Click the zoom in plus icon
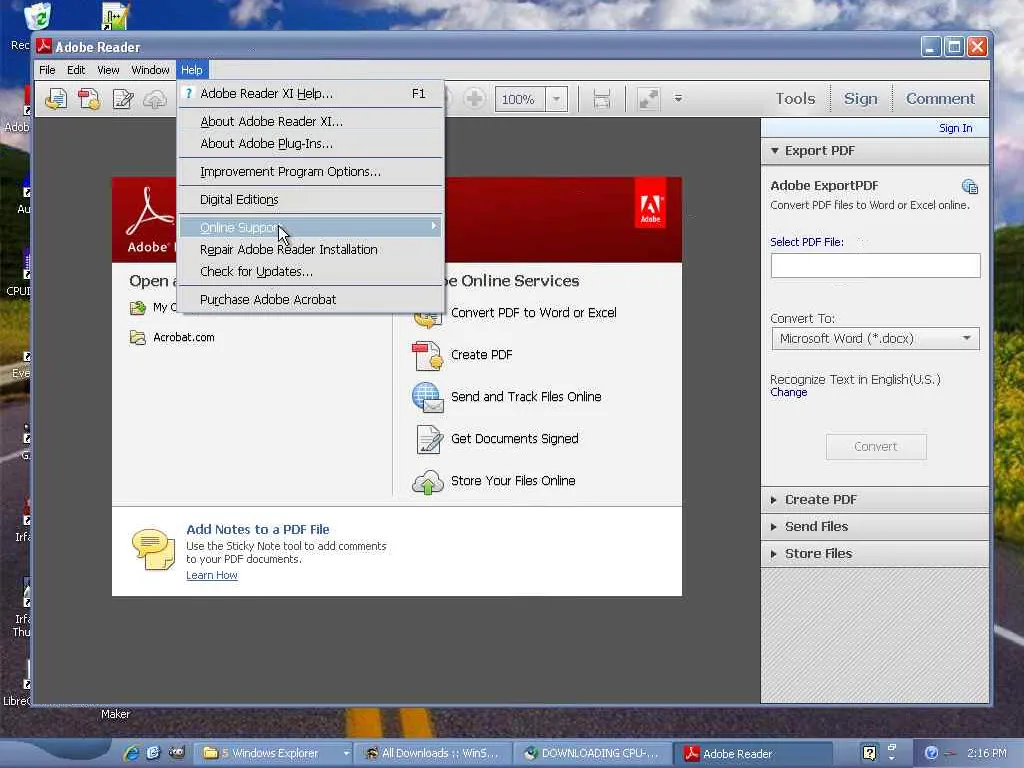The height and width of the screenshot is (768, 1024). pyautogui.click(x=475, y=99)
